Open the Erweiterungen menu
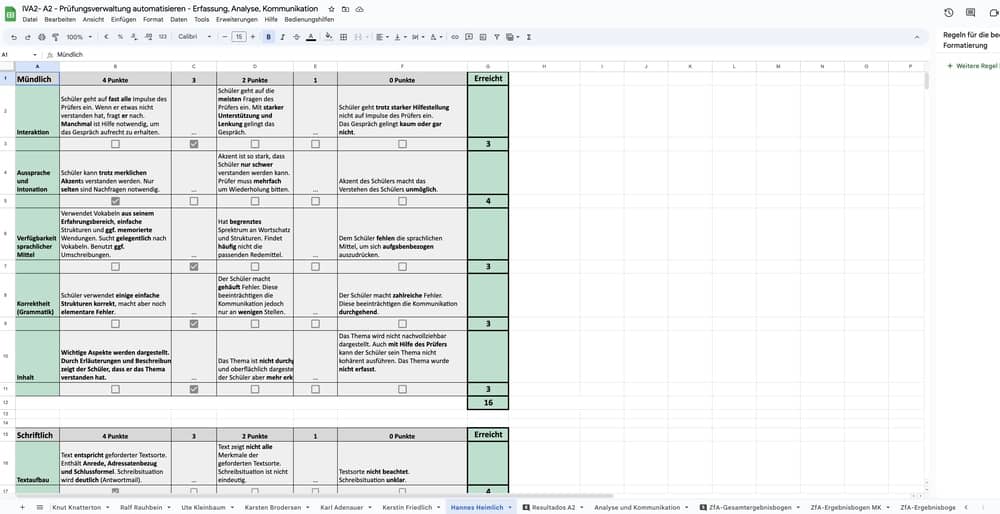The width and height of the screenshot is (1000, 514). (236, 19)
